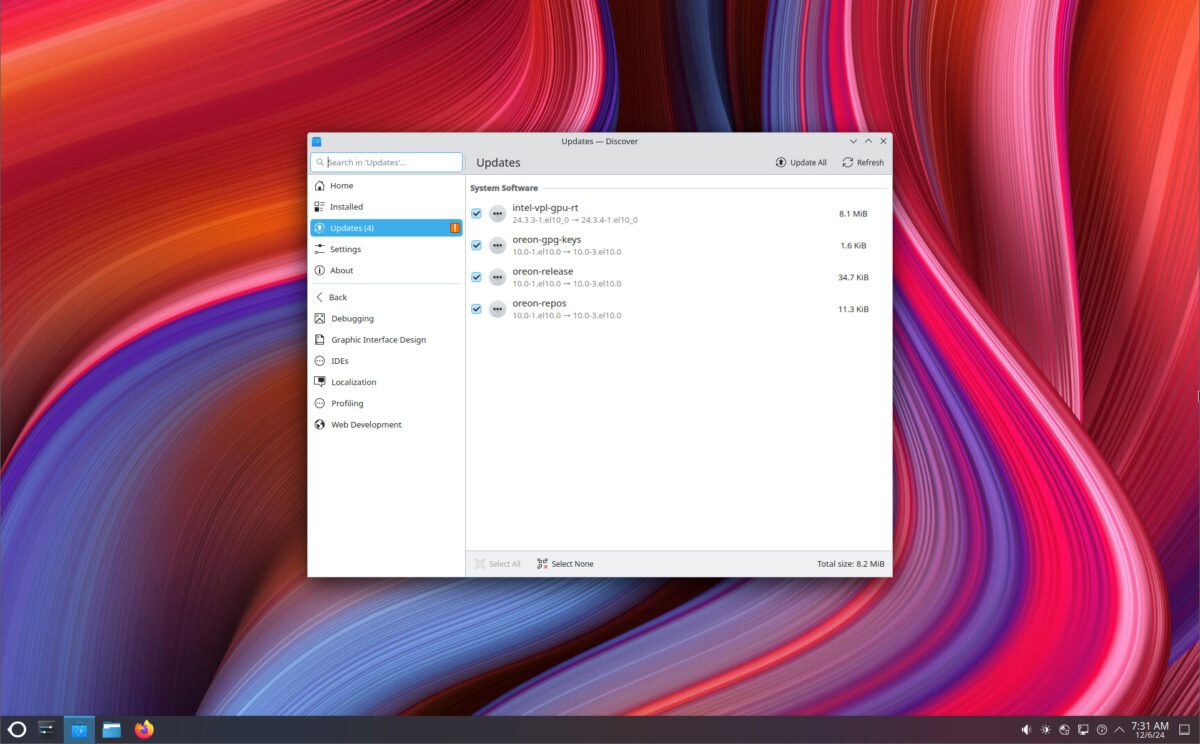Open the About page in Discover

click(341, 270)
